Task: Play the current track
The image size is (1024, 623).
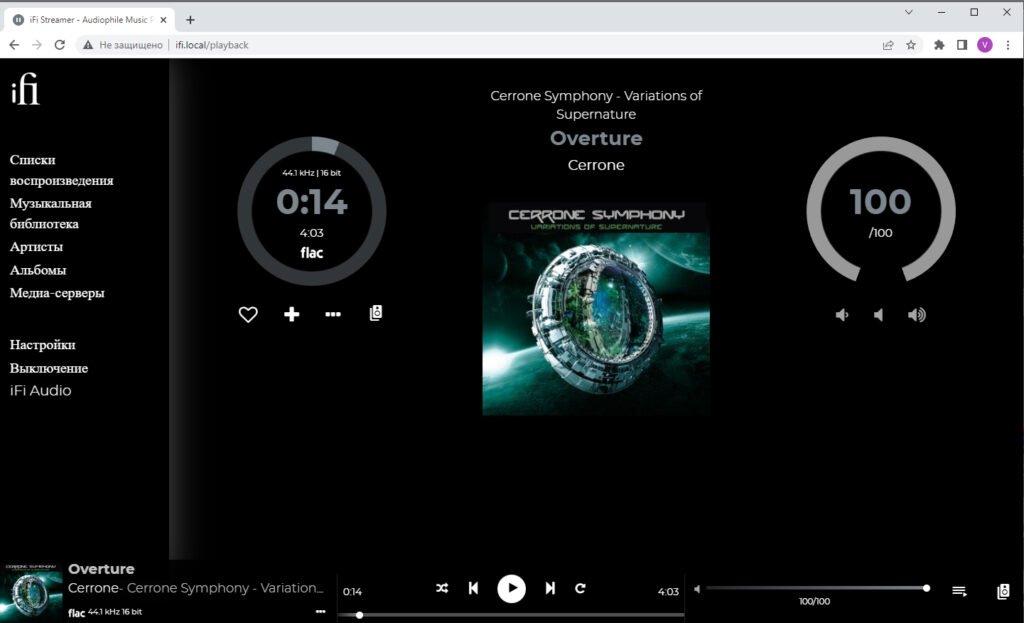Action: tap(511, 588)
